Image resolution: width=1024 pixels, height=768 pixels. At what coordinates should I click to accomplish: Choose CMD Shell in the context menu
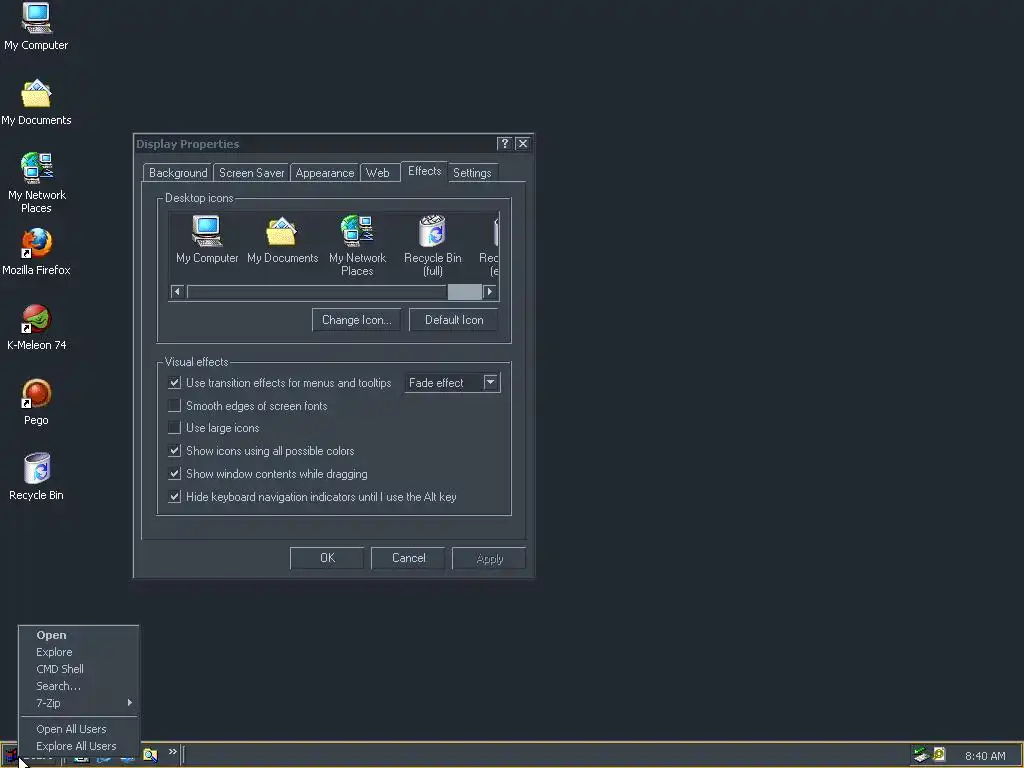pyautogui.click(x=78, y=669)
